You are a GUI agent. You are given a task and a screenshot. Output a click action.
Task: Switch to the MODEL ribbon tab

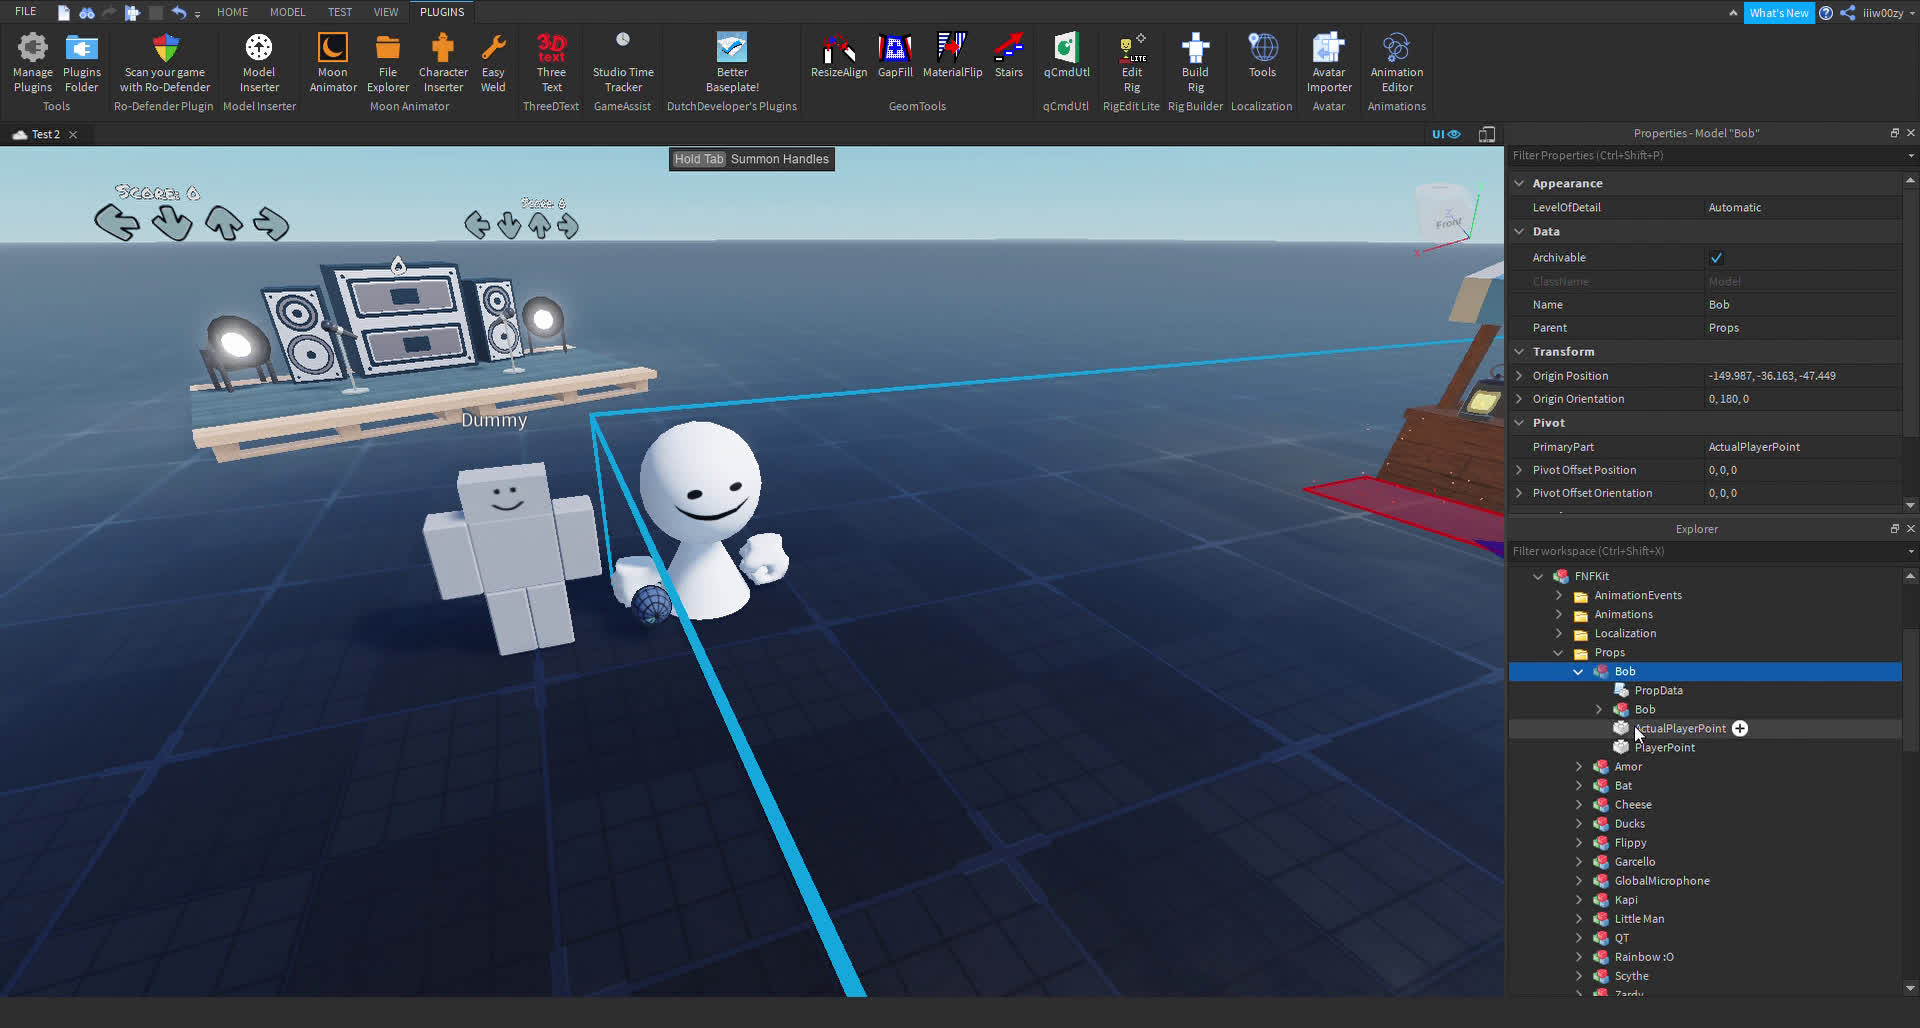coord(288,11)
